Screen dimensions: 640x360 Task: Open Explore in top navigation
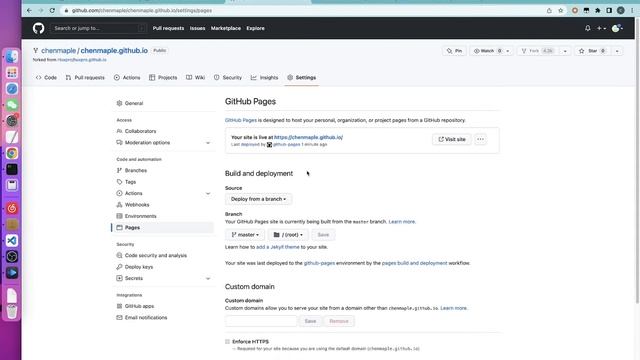tap(256, 28)
